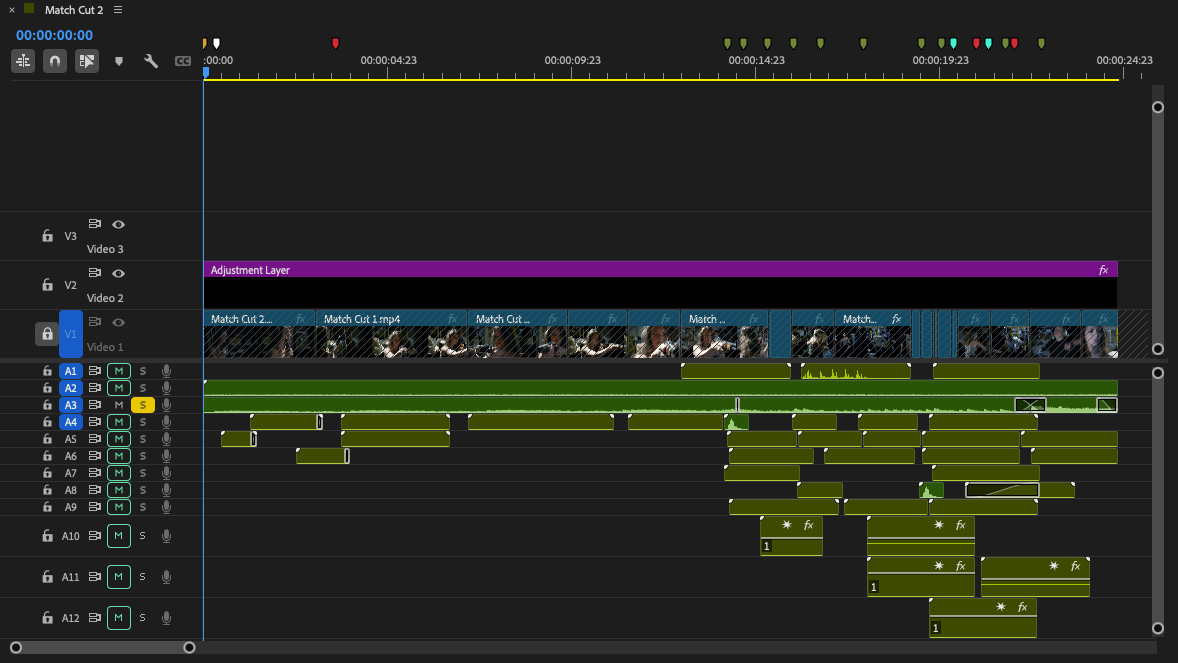Select the Match Cut 2 sequence tab
The image size is (1178, 663).
click(x=74, y=10)
